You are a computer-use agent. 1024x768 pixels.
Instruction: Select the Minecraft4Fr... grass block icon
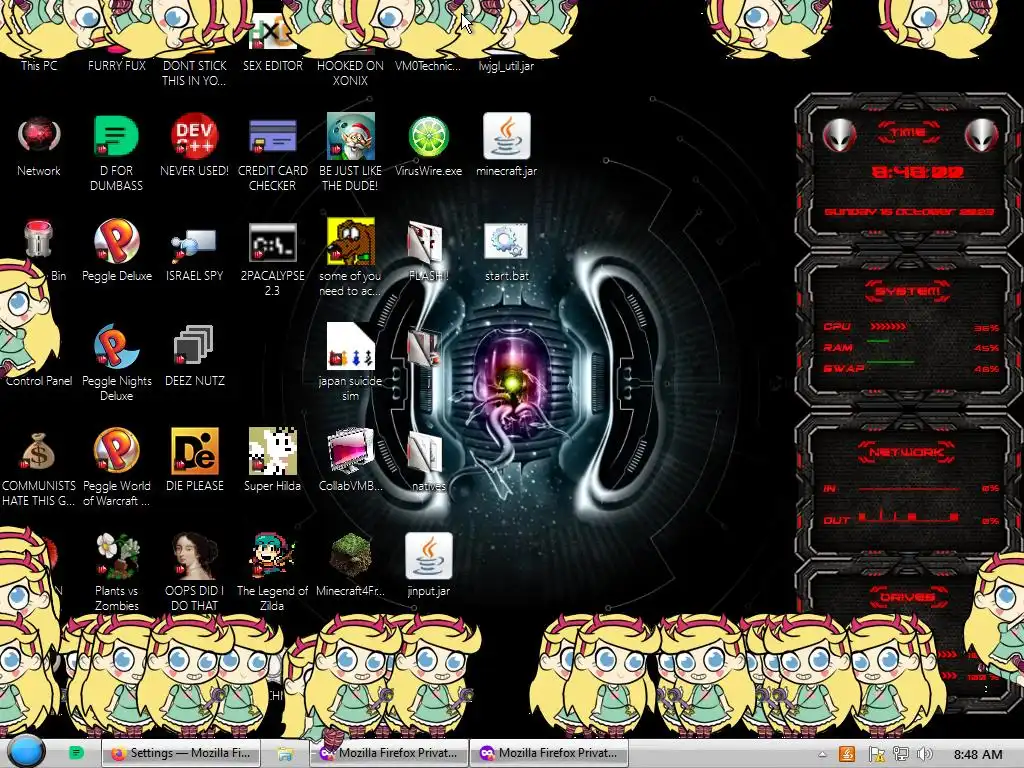tap(351, 555)
